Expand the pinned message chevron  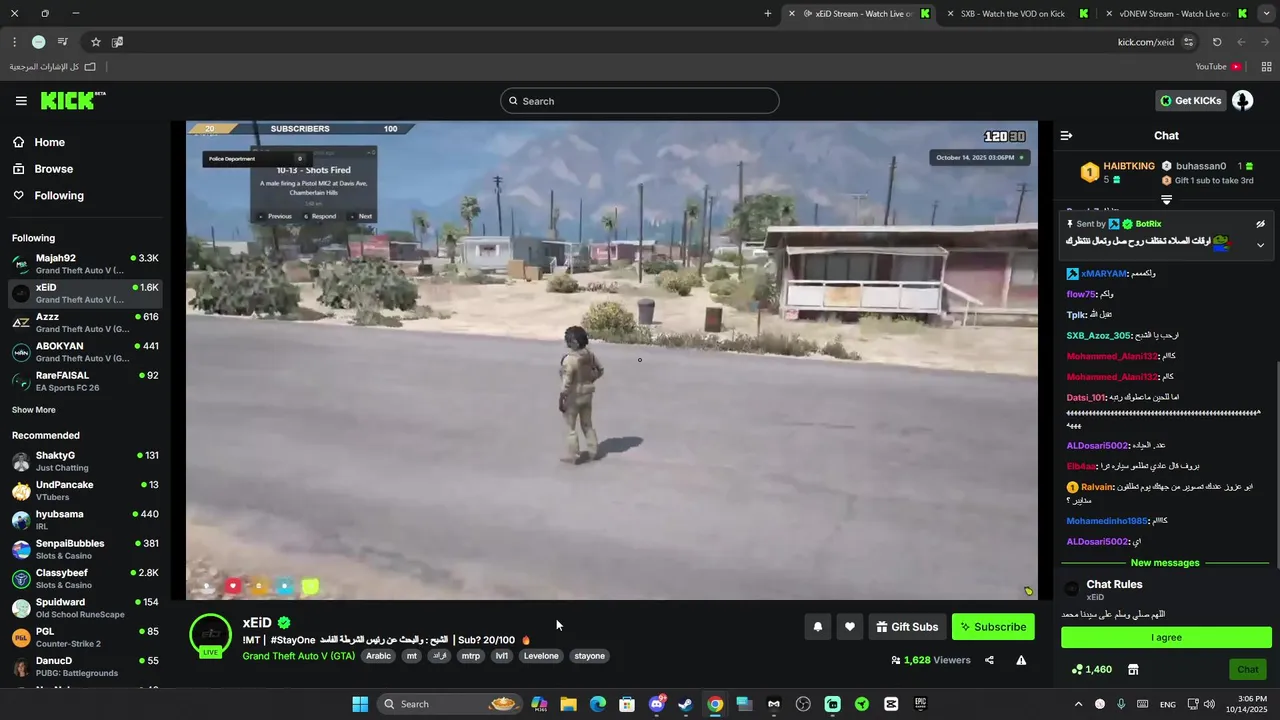pyautogui.click(x=1260, y=245)
